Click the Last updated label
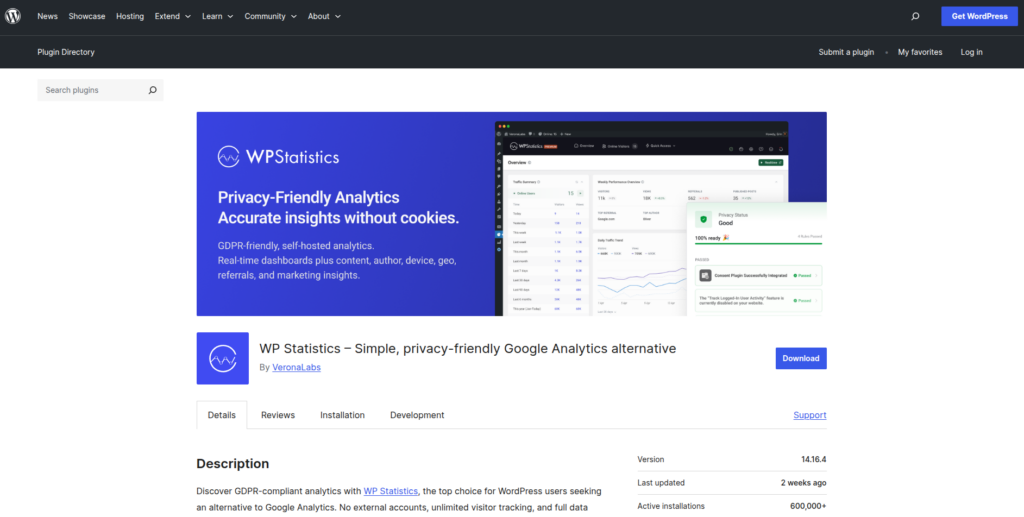This screenshot has width=1024, height=517. point(661,483)
